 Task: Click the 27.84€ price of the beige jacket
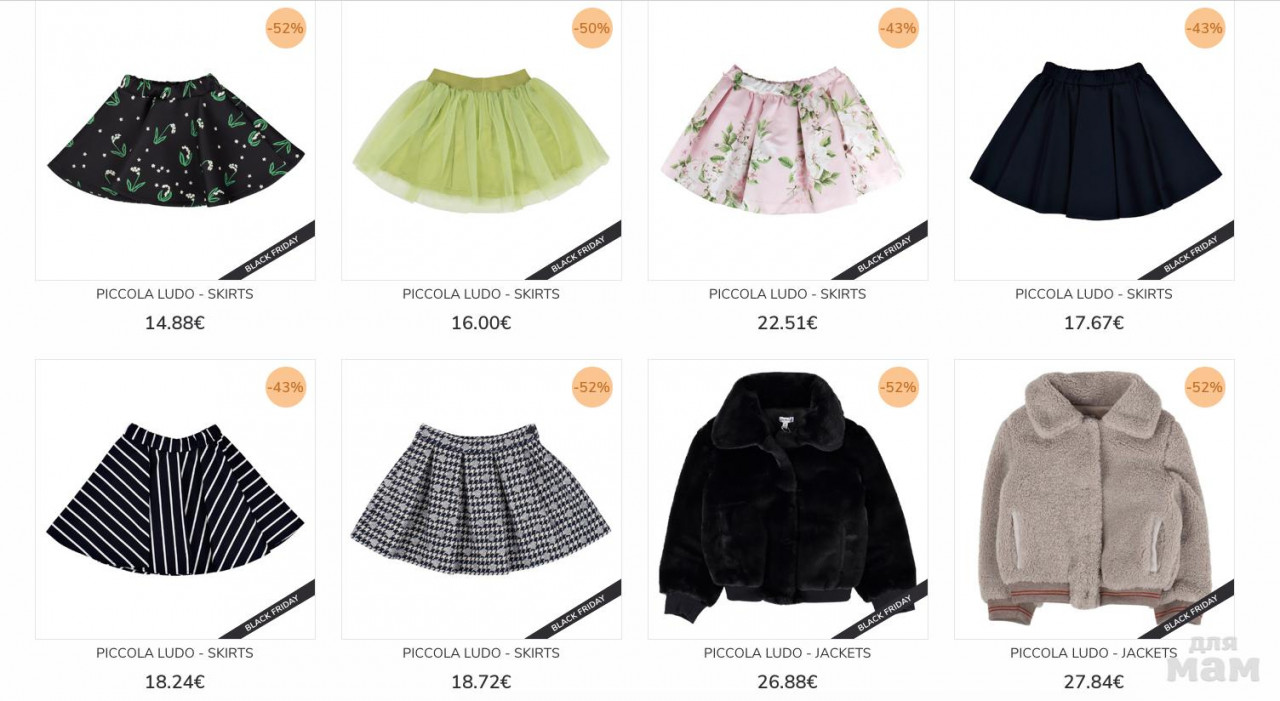pyautogui.click(x=1094, y=682)
